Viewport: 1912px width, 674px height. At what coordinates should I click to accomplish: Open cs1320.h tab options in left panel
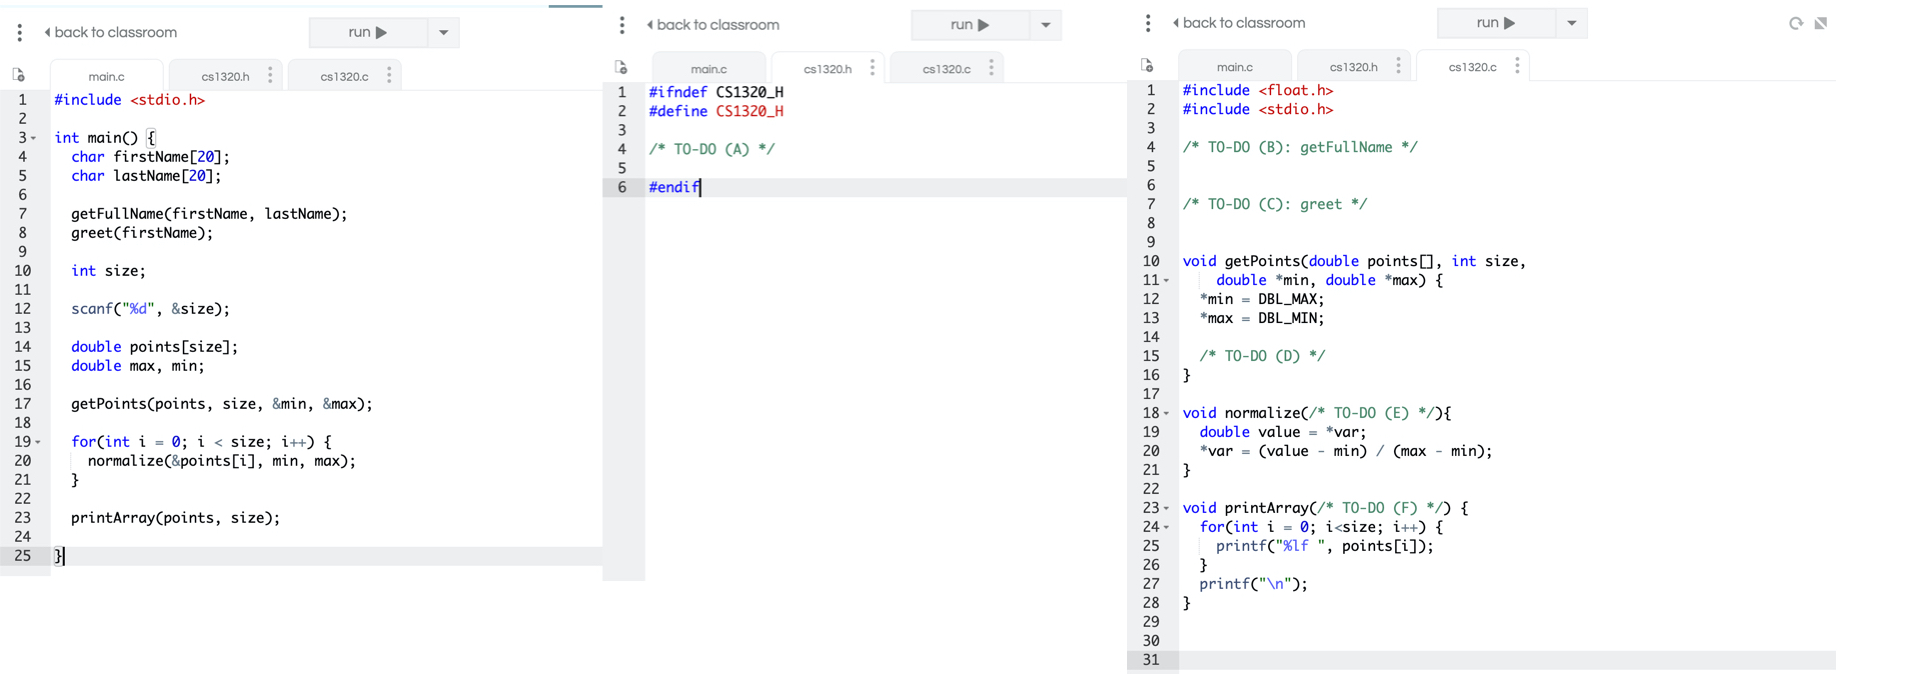click(x=270, y=75)
